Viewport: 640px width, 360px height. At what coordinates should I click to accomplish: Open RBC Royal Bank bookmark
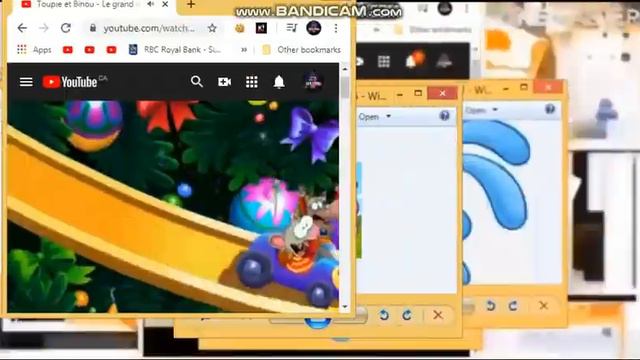(x=175, y=50)
